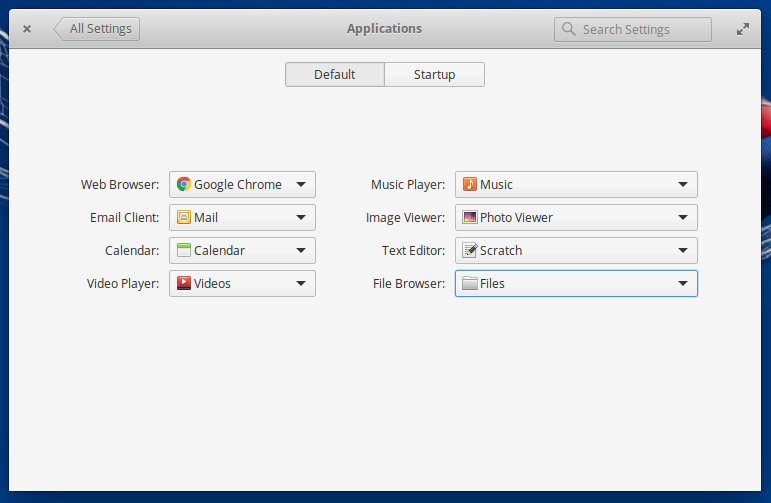Screen dimensions: 771x503
Task: Click the magnifier icon in Search Settings
Action: point(568,29)
